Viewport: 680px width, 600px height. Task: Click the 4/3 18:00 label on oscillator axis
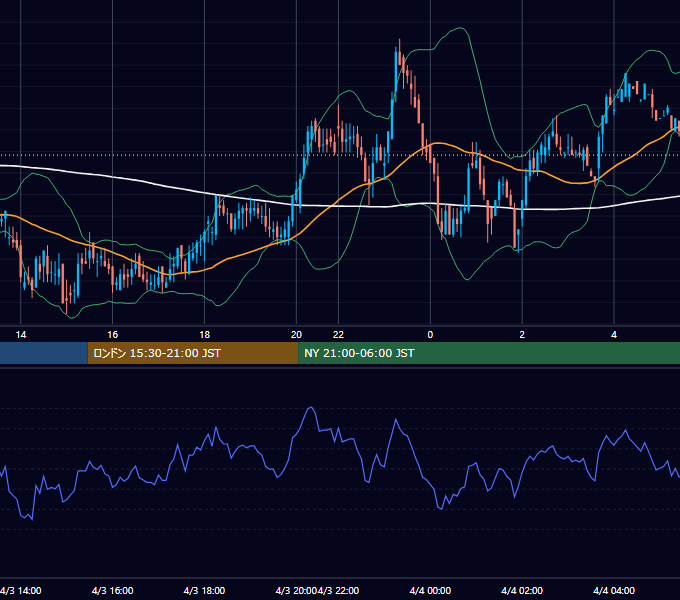(204, 590)
